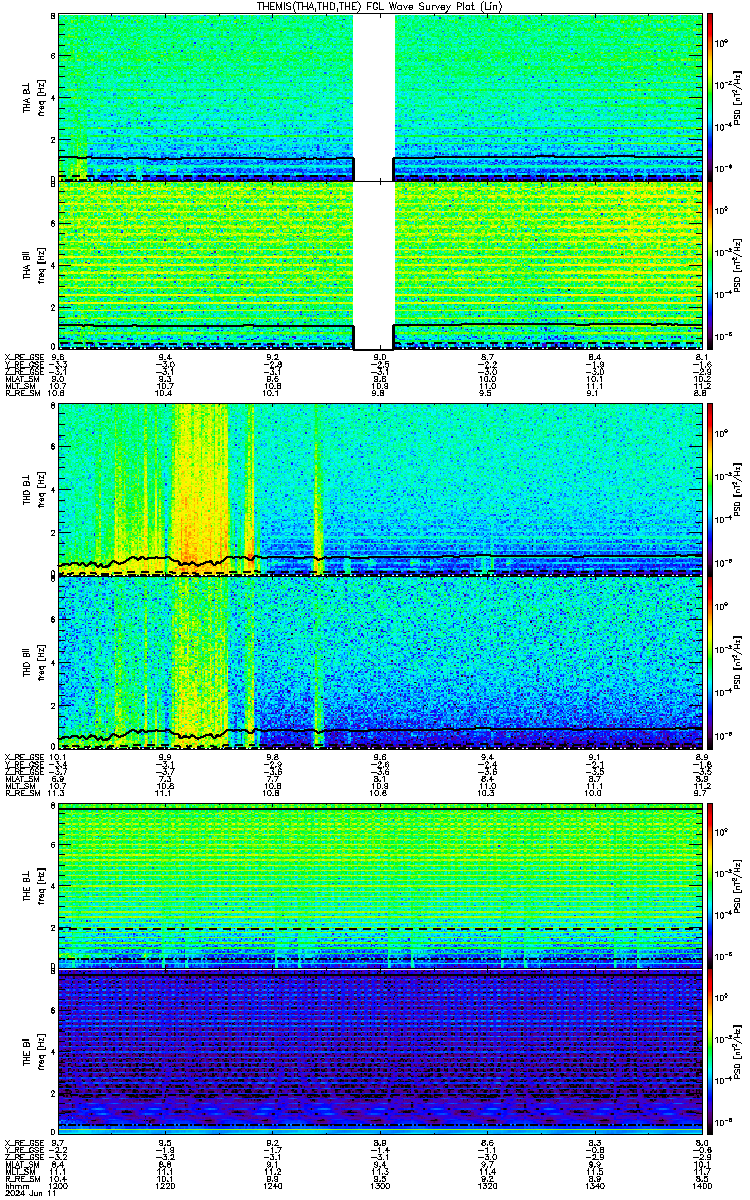Click the THE B∥ spectrogram panel
750x1200 pixels.
pyautogui.click(x=380, y=1053)
